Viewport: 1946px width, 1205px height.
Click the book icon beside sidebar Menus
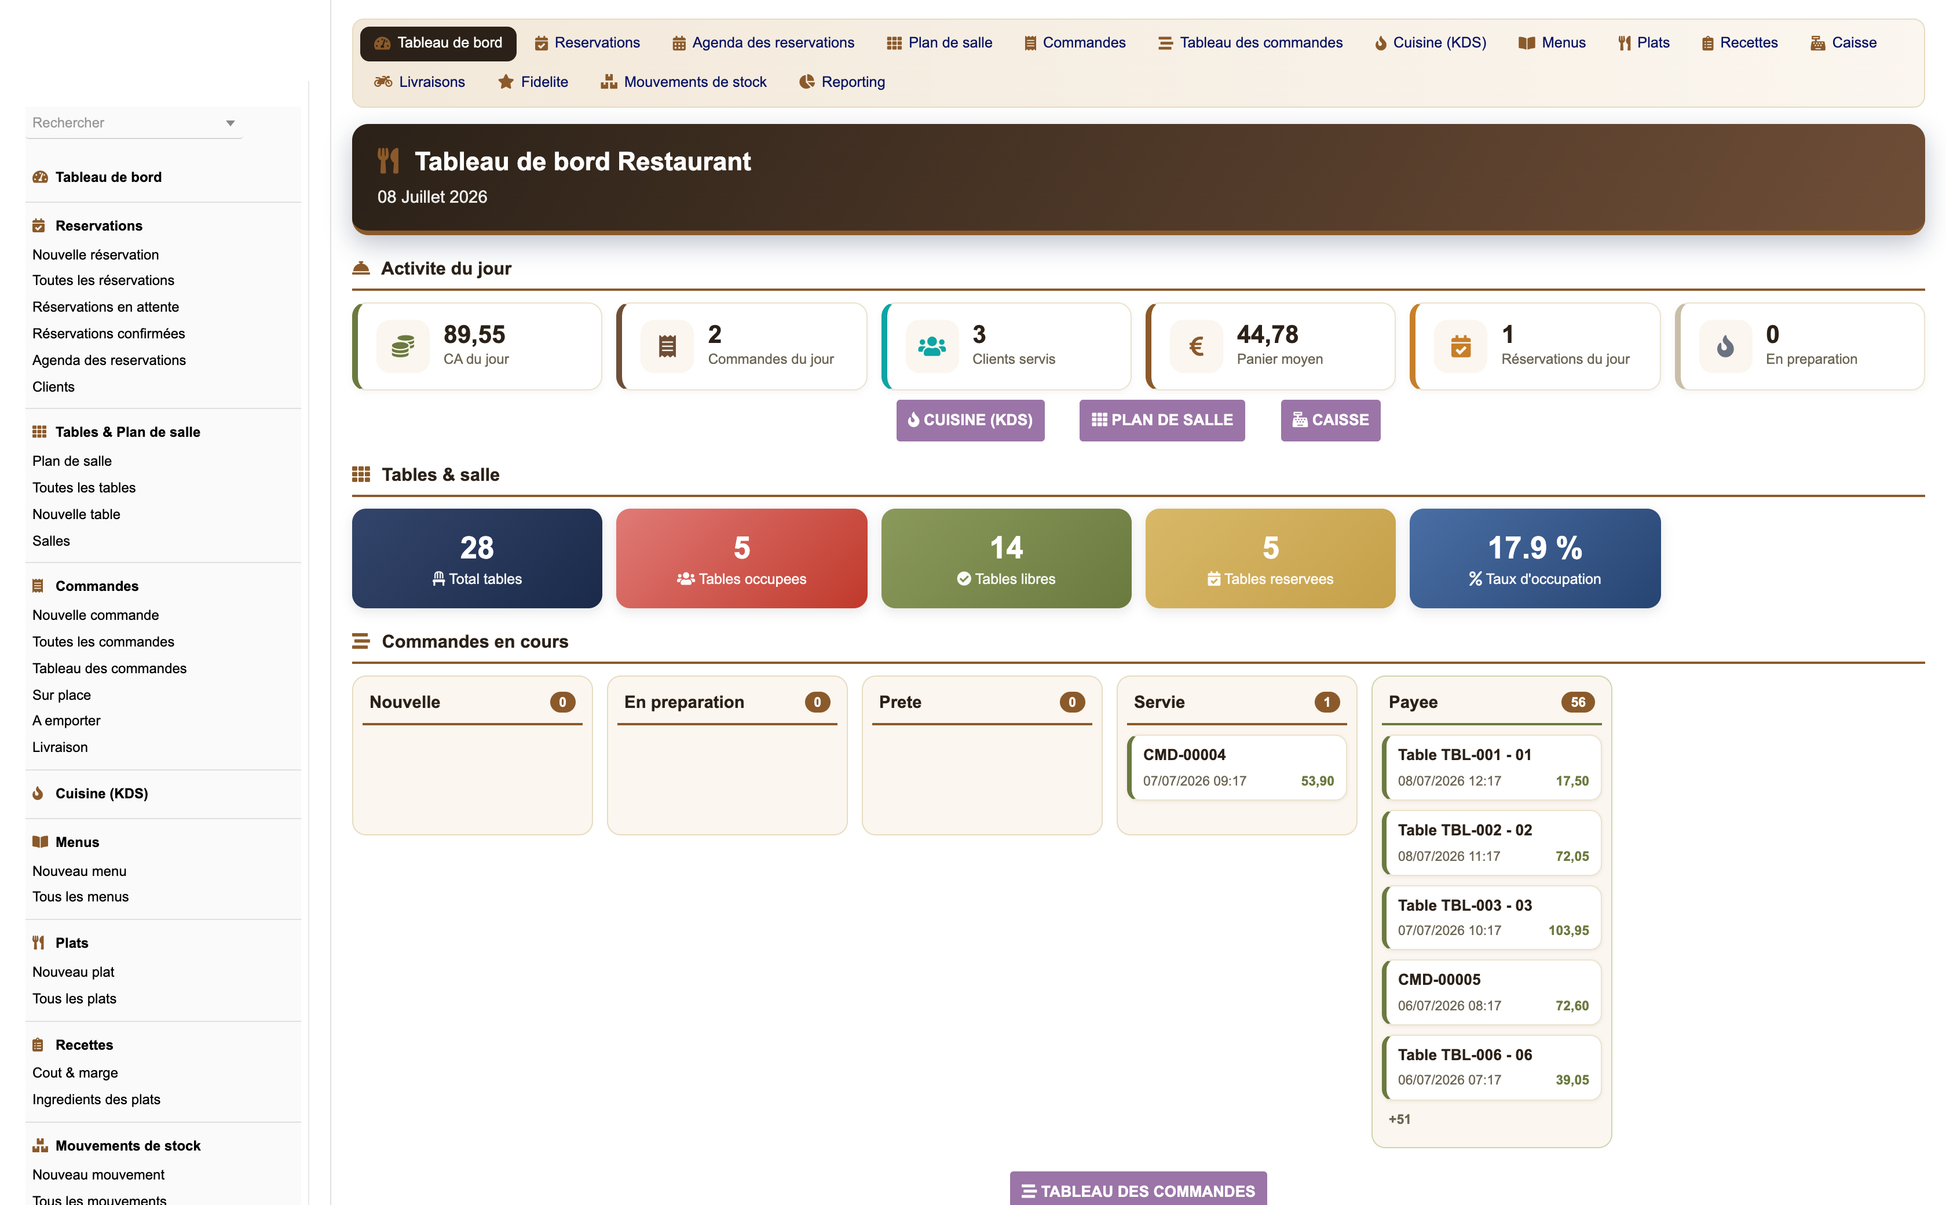coord(40,842)
